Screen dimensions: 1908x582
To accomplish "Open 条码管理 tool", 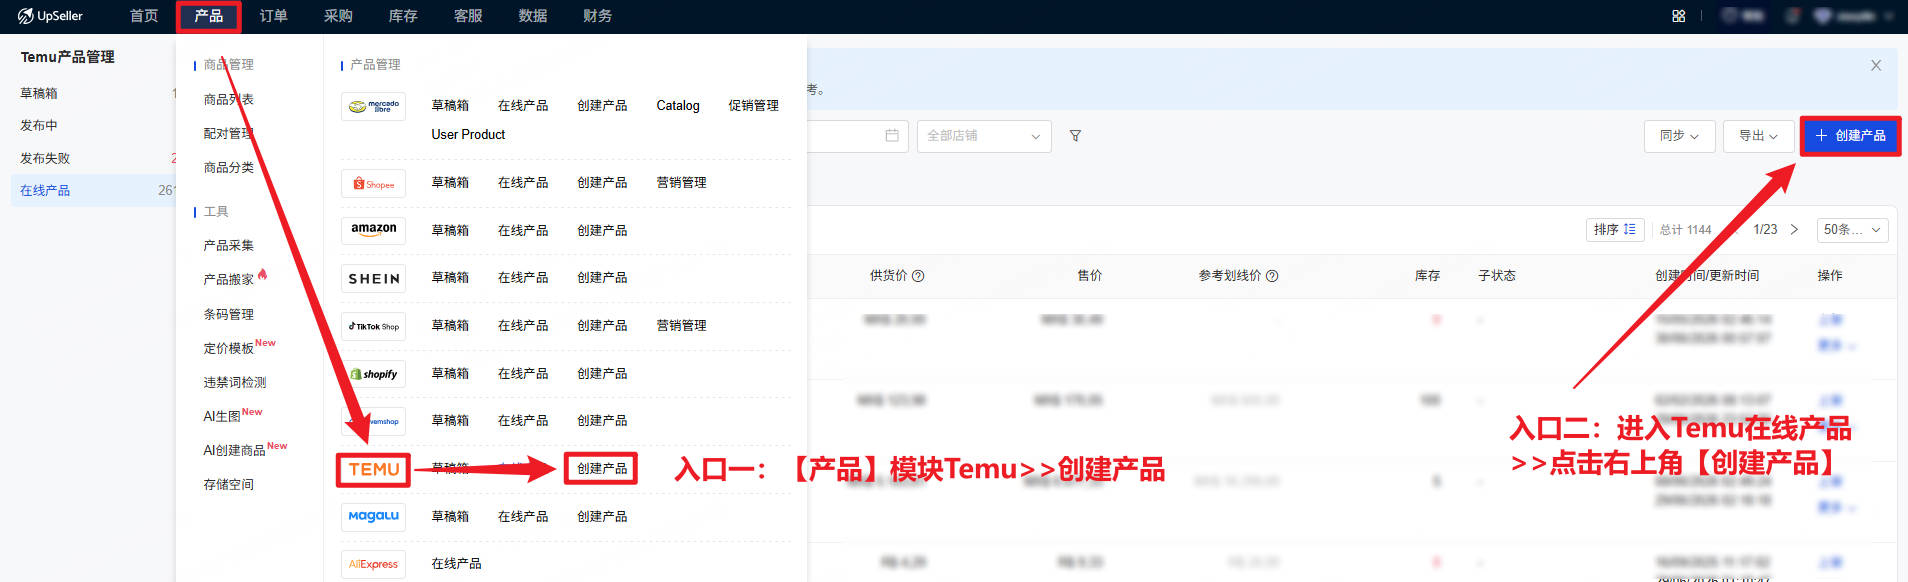I will pos(229,314).
